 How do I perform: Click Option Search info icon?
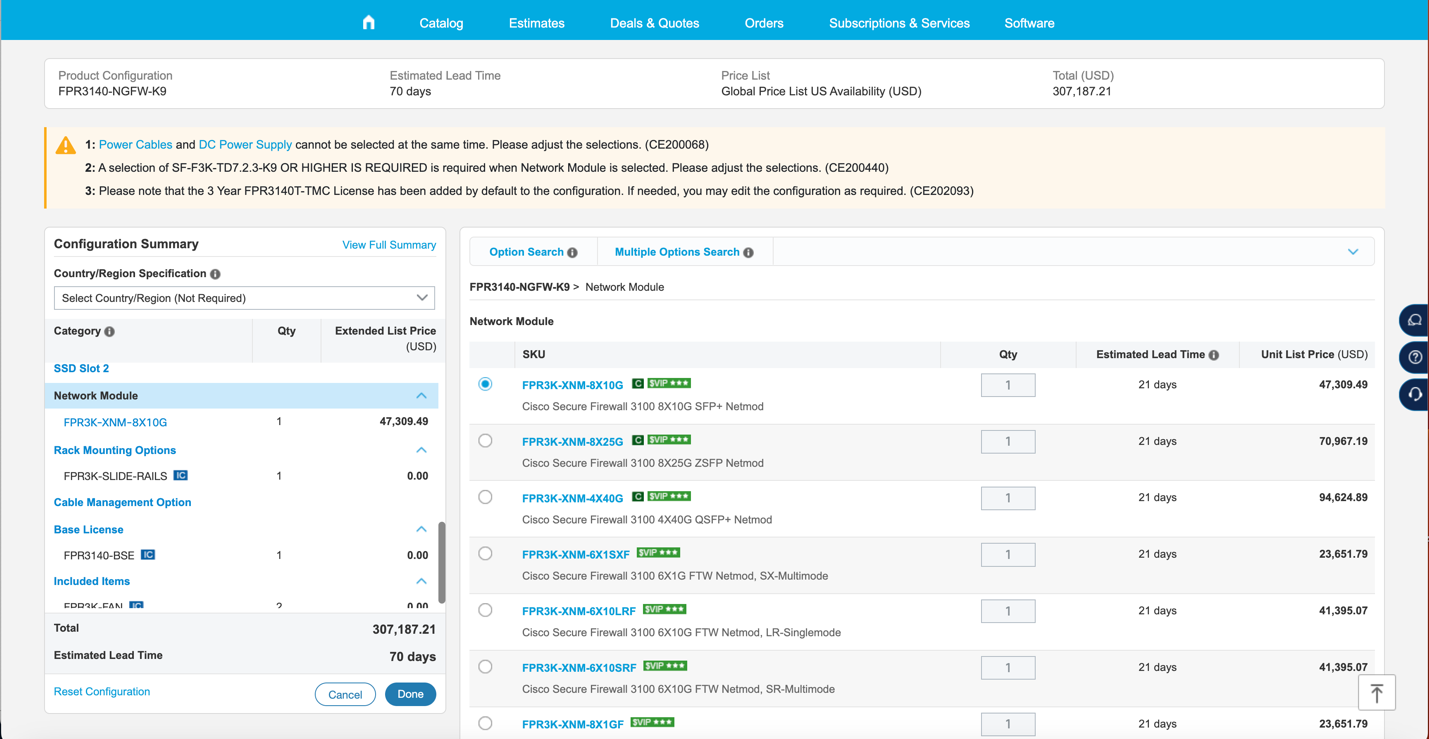pos(572,253)
